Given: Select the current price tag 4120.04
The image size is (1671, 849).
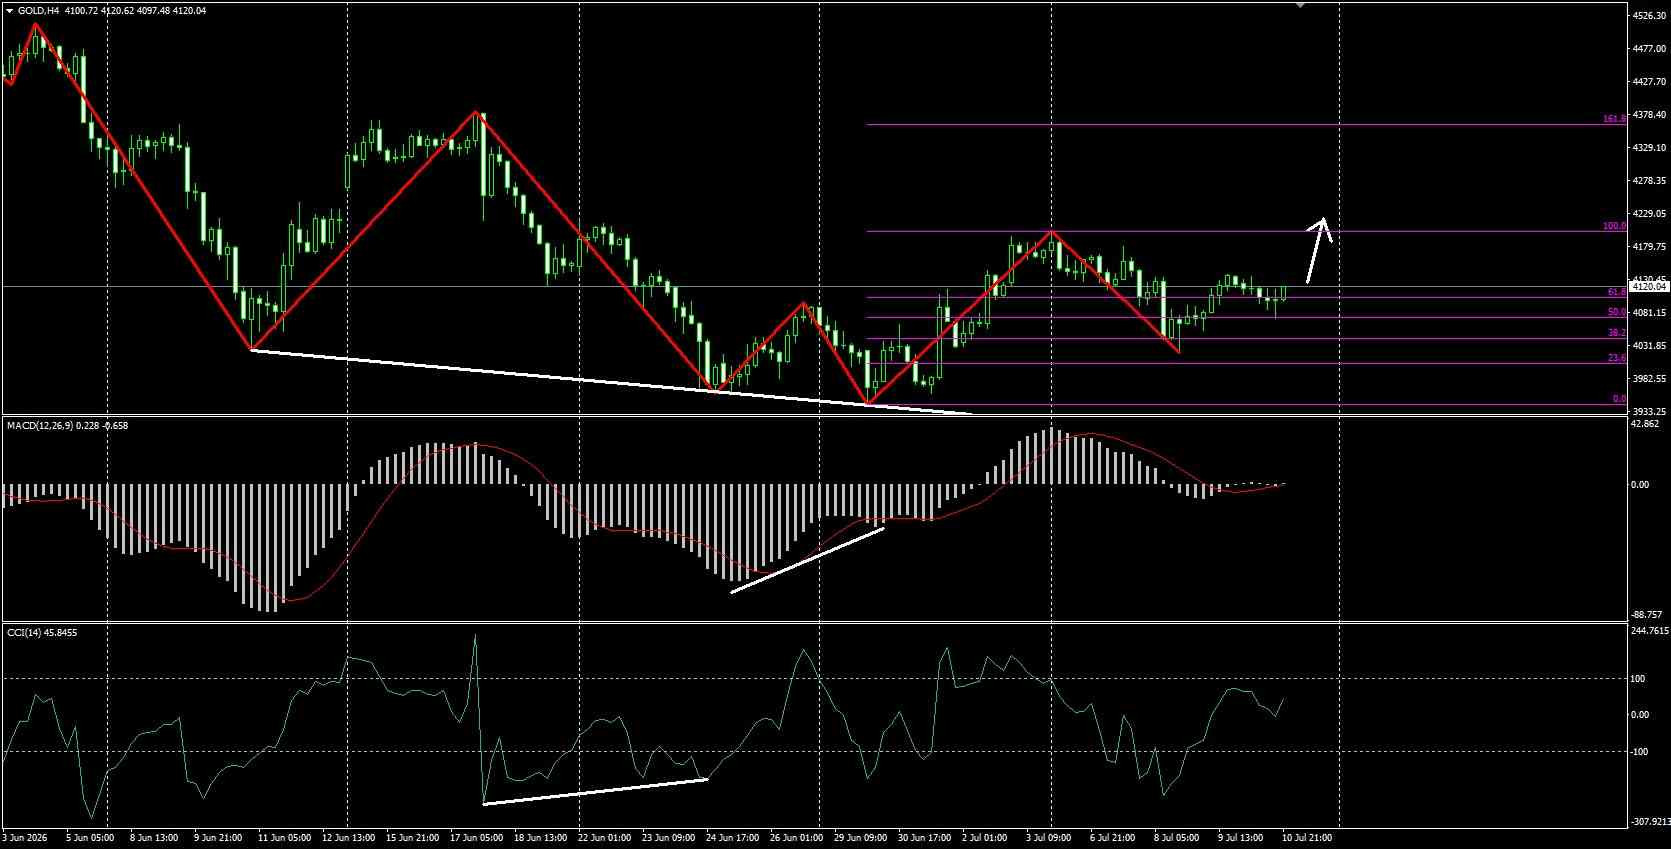Looking at the screenshot, I should [1647, 287].
